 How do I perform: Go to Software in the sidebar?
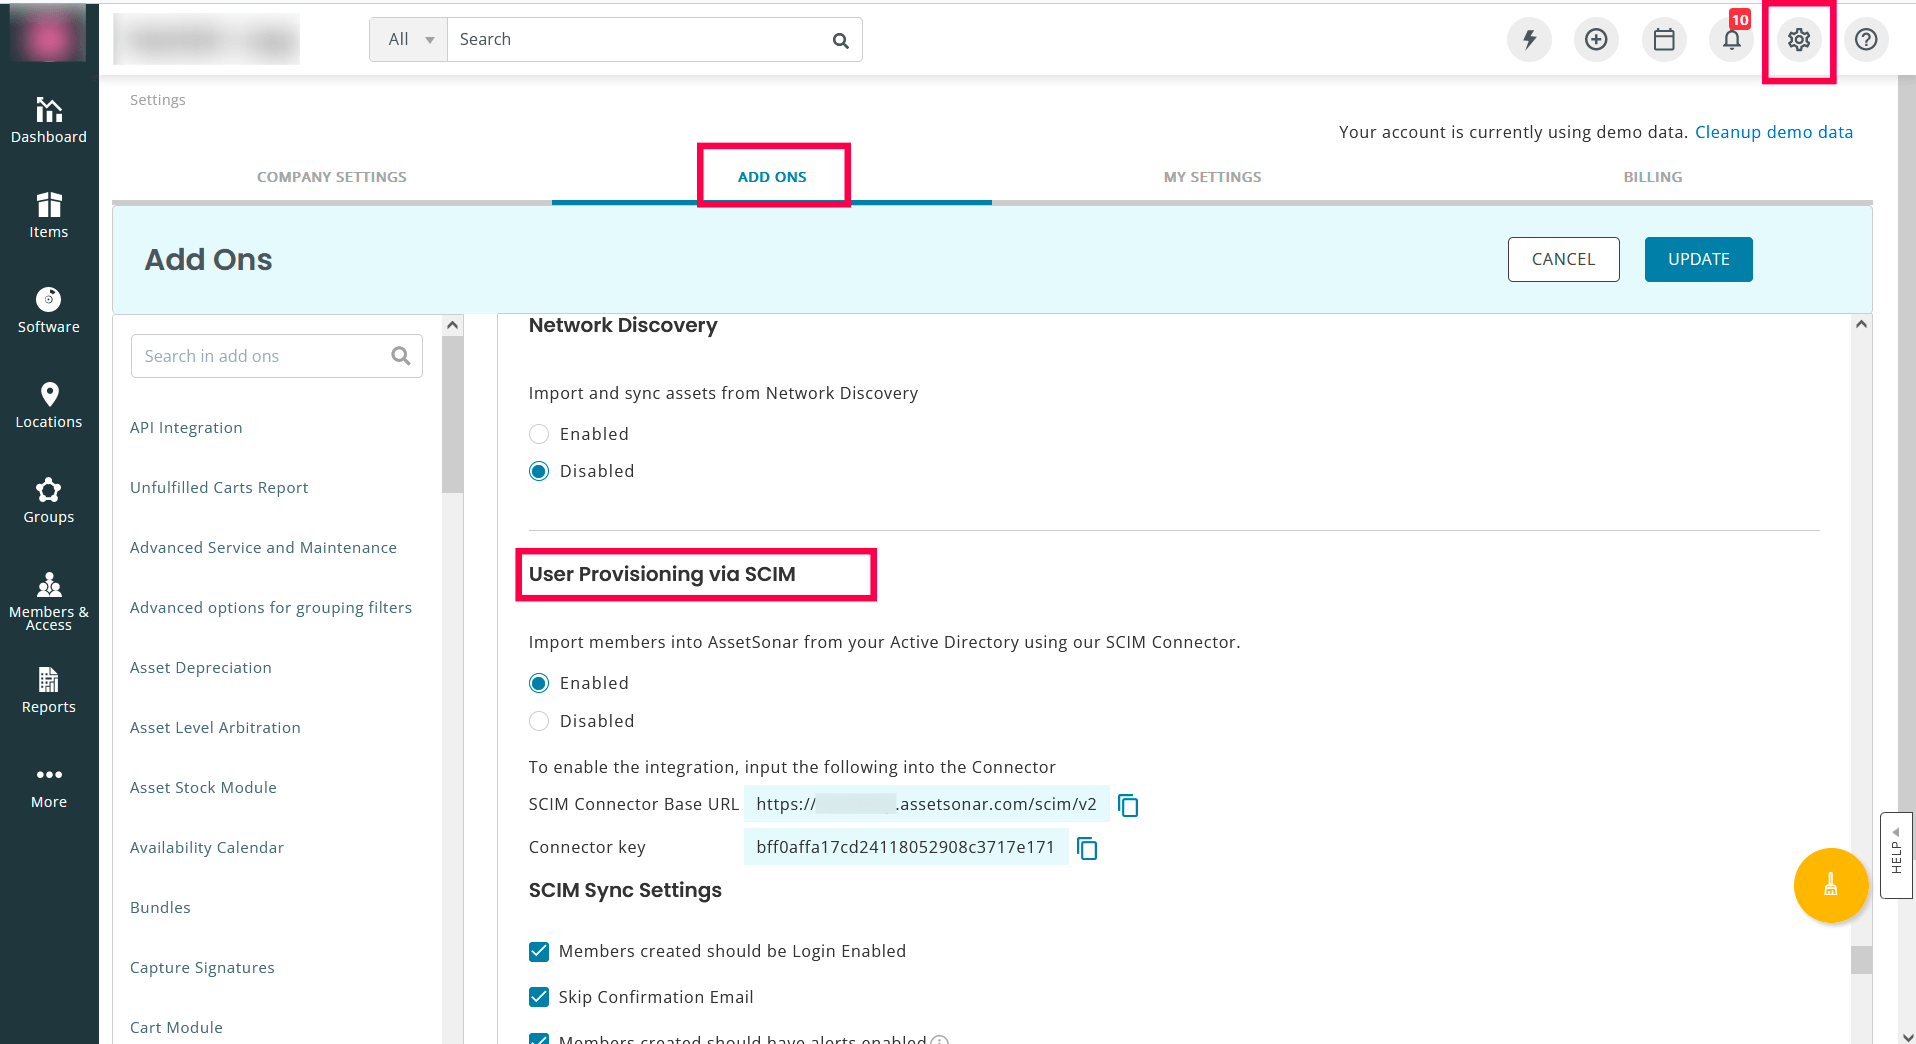pos(49,310)
